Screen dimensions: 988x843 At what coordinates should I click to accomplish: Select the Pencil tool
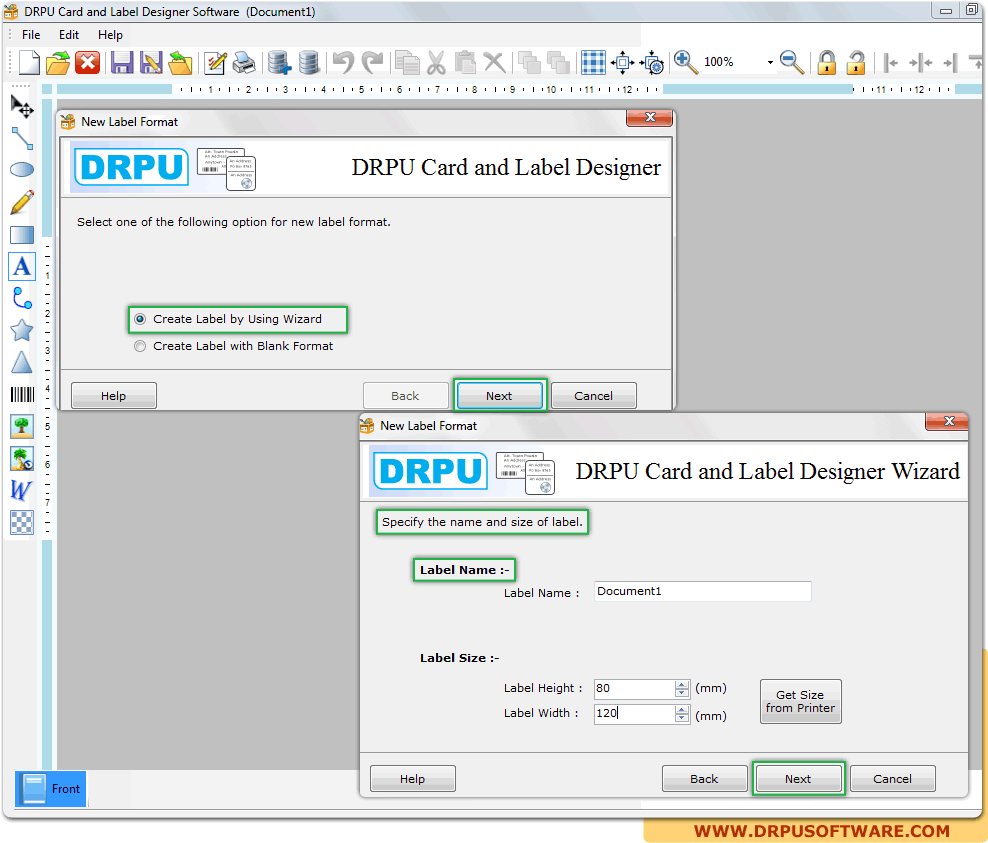22,202
